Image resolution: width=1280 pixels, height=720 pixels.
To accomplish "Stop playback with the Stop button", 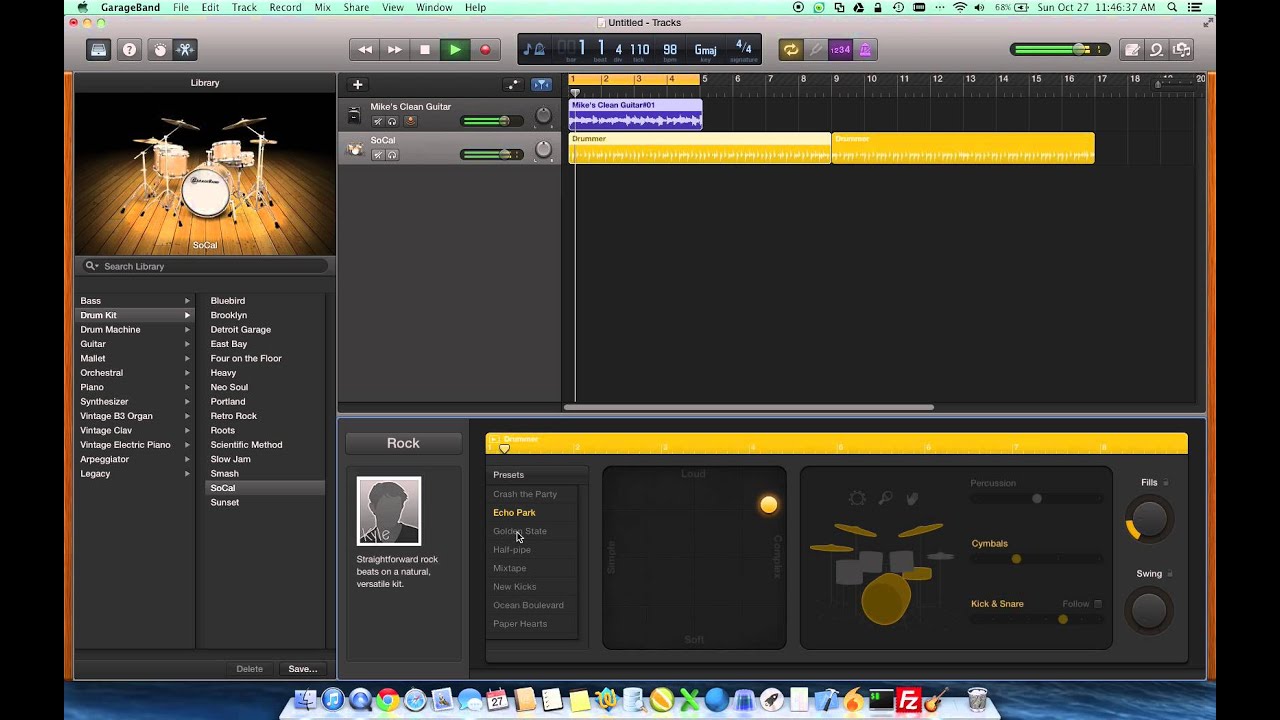I will pos(425,50).
